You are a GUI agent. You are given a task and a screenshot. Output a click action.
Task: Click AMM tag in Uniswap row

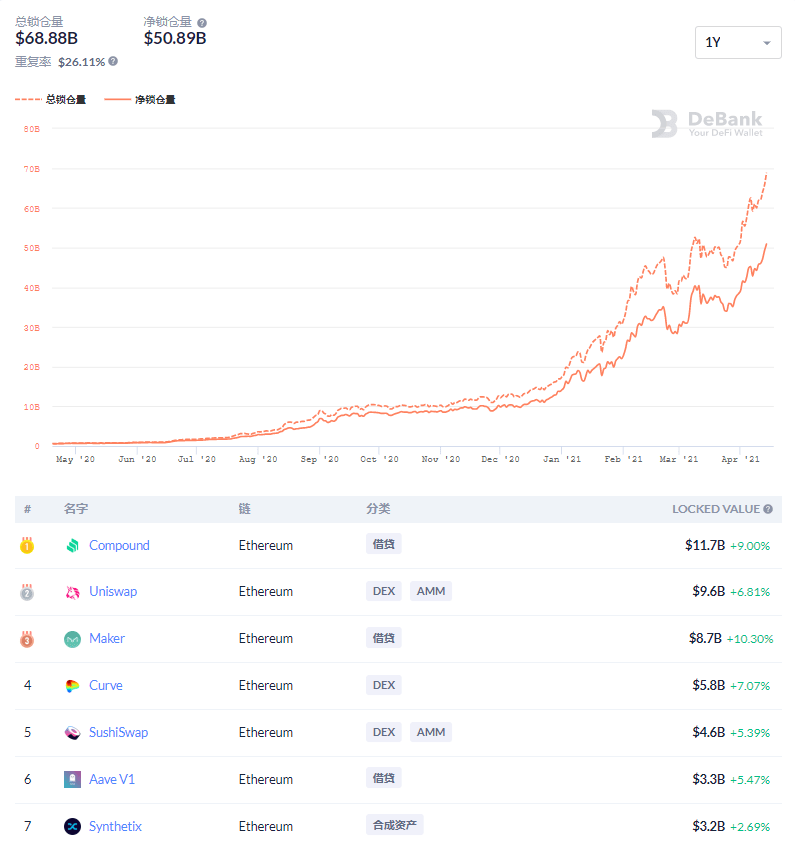(430, 591)
